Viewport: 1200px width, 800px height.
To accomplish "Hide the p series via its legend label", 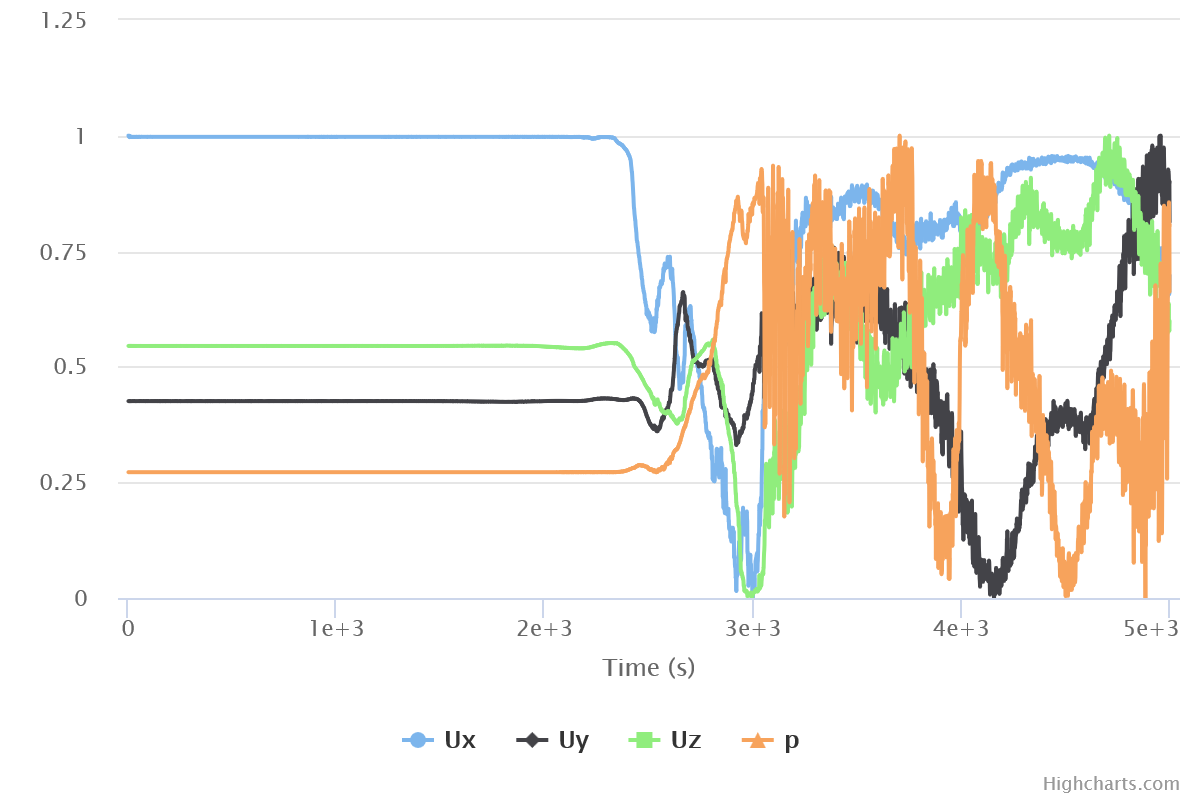I will [792, 740].
